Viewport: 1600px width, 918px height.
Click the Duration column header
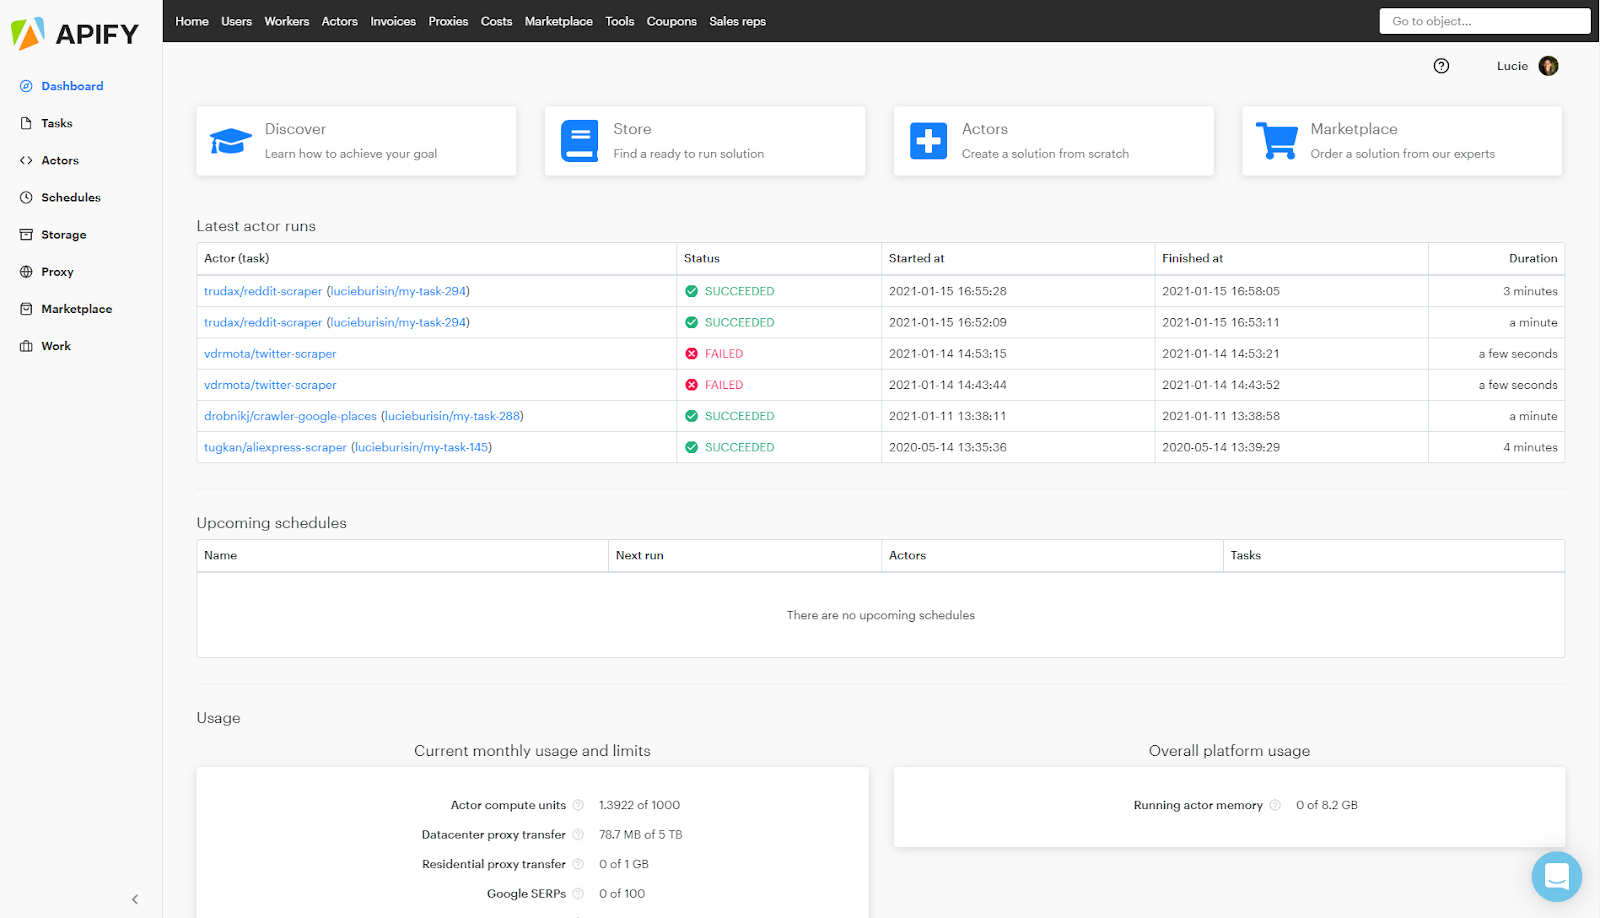click(x=1533, y=258)
